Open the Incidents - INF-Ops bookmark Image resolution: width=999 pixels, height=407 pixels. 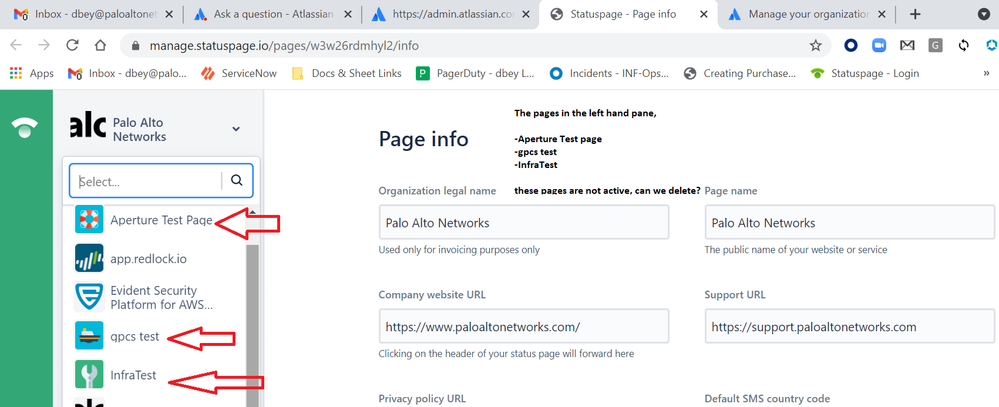[610, 73]
